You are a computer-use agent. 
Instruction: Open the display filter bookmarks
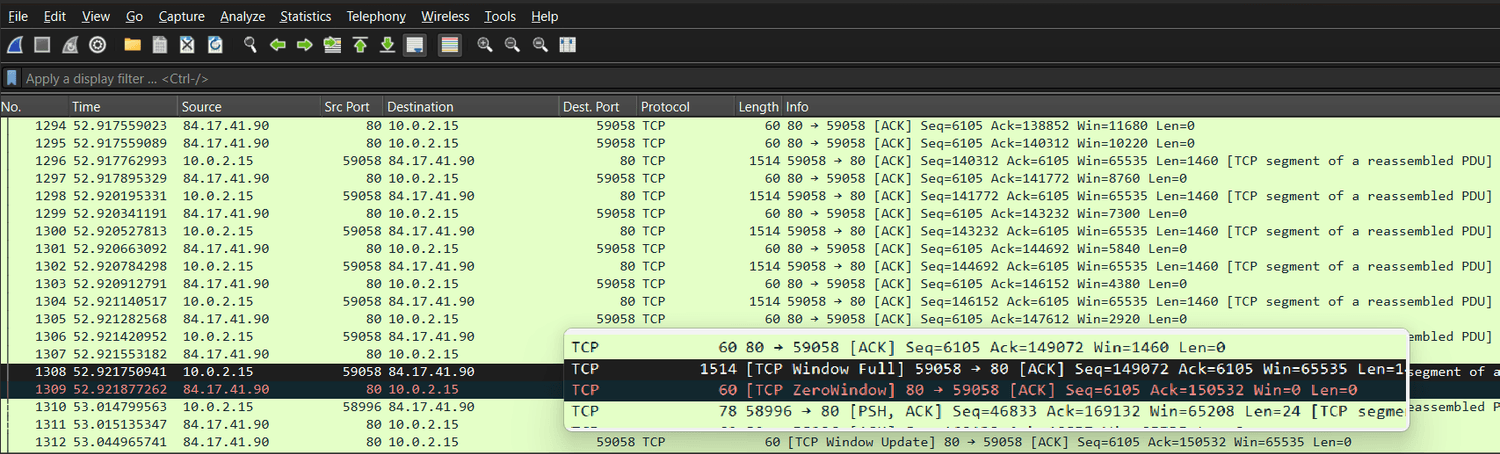tap(12, 78)
